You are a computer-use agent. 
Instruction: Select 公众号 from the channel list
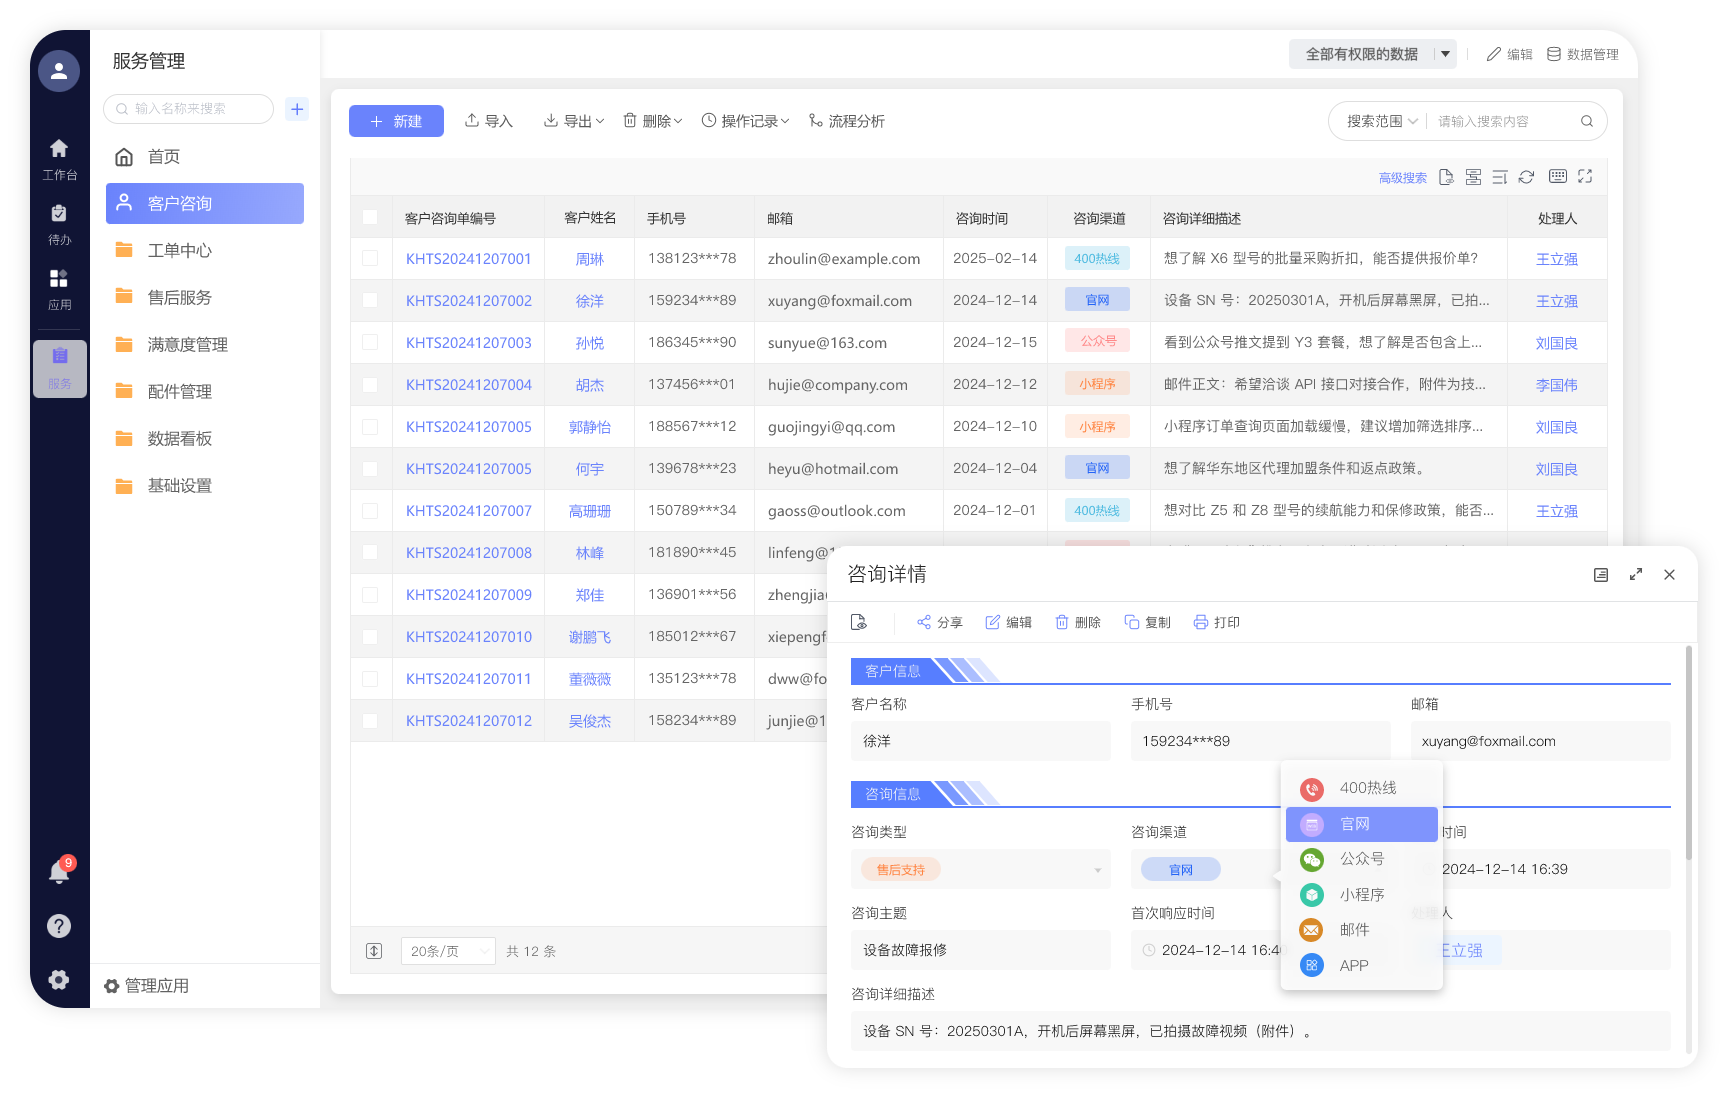pos(1361,859)
